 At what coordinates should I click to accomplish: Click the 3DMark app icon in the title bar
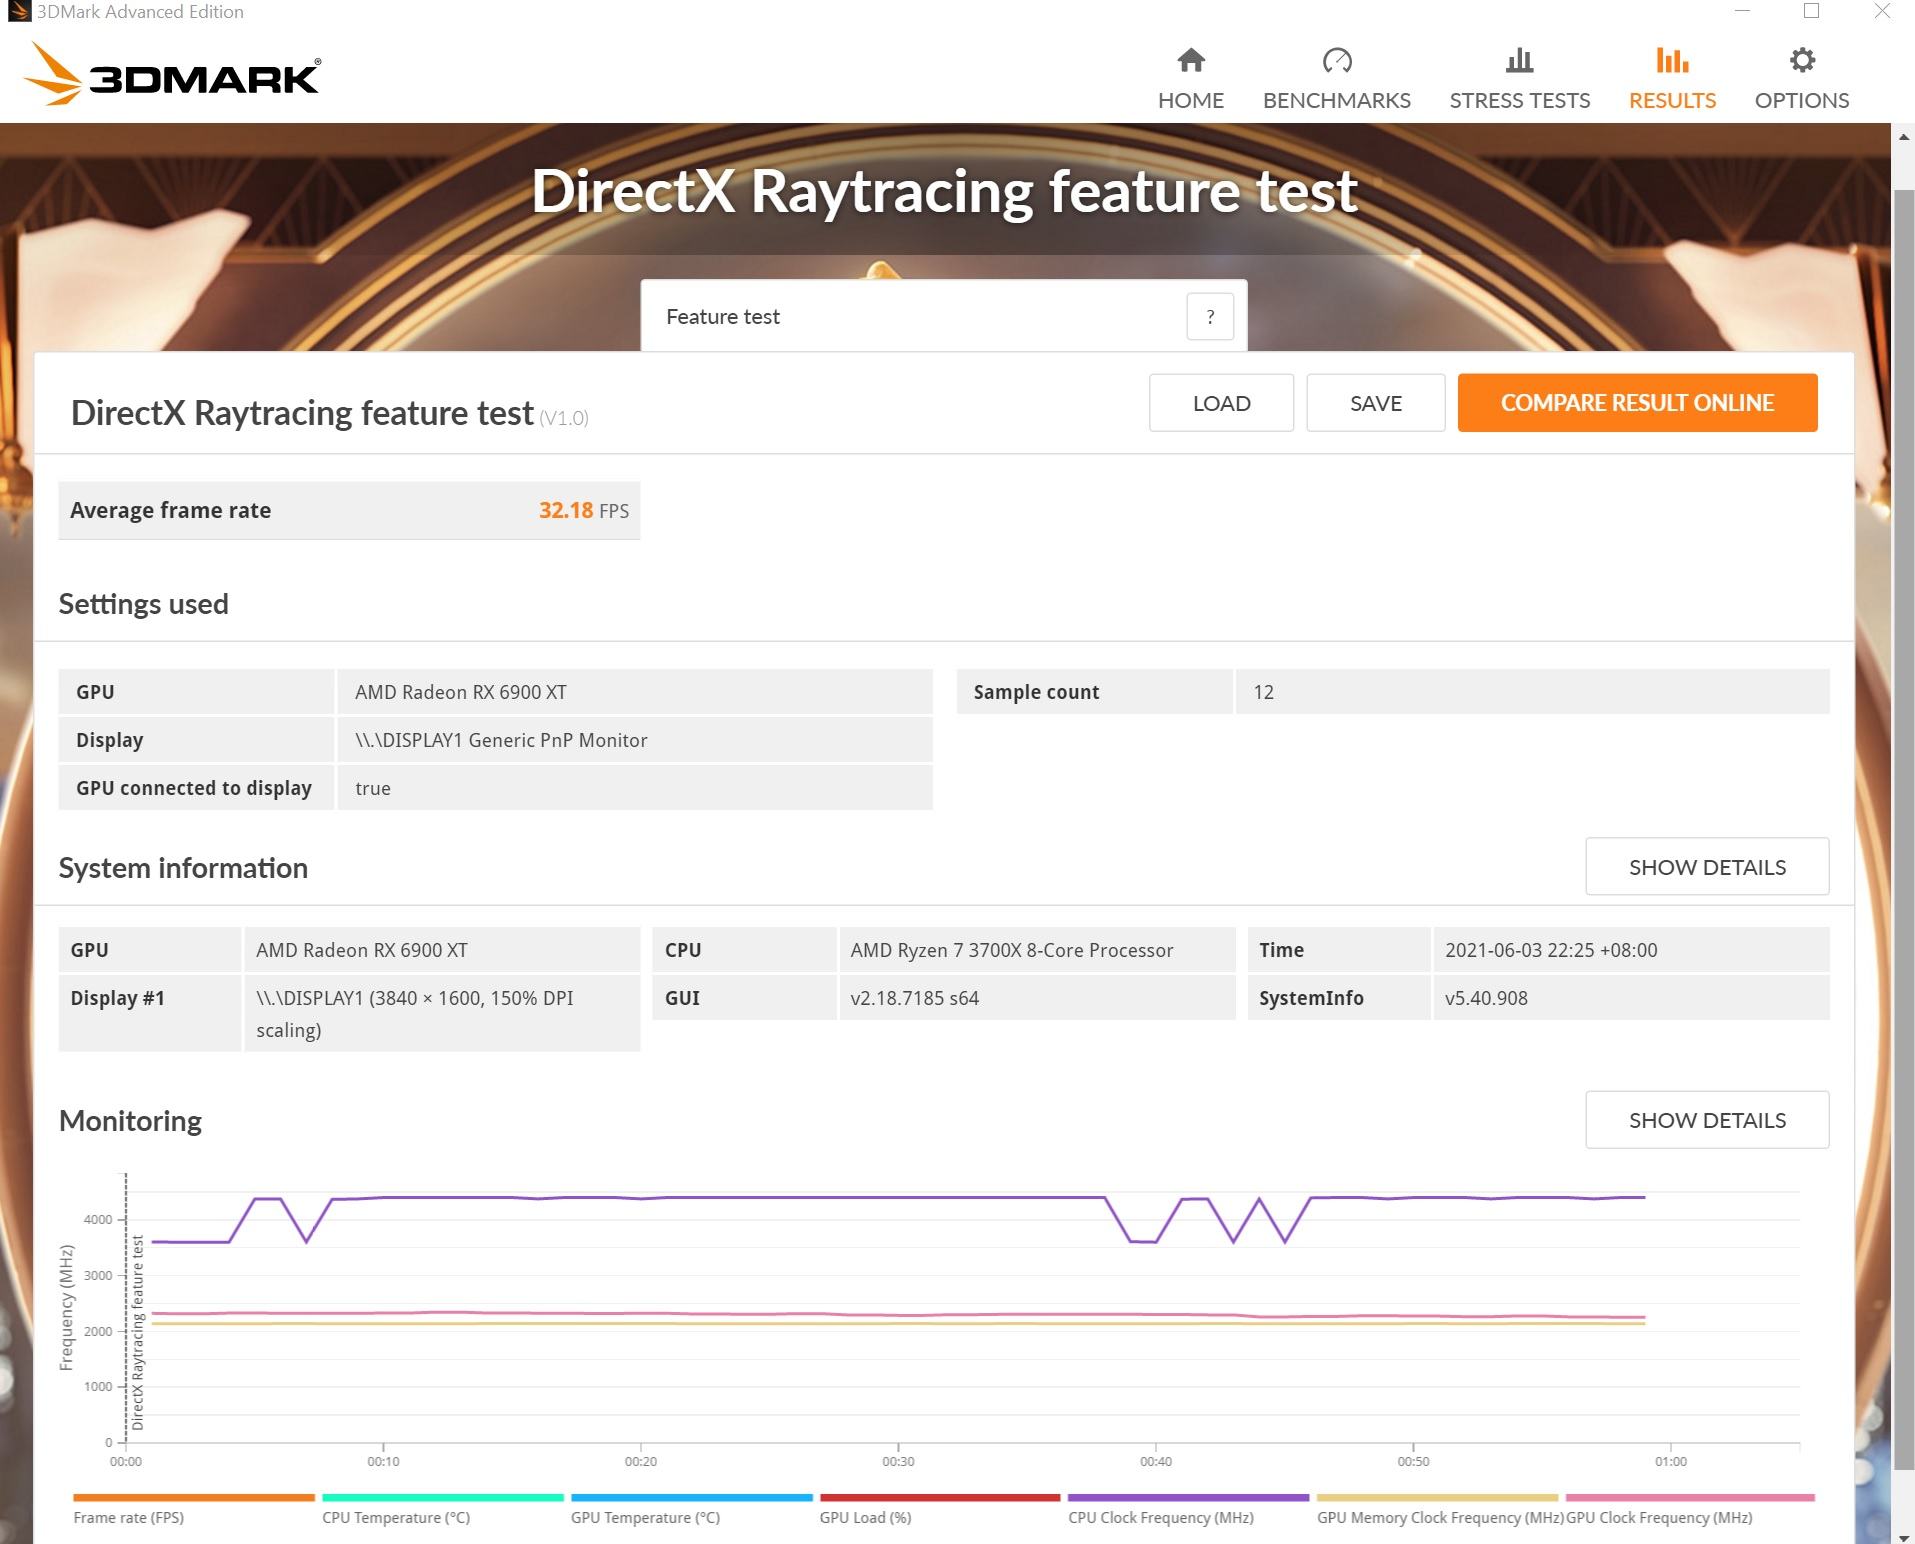click(18, 12)
